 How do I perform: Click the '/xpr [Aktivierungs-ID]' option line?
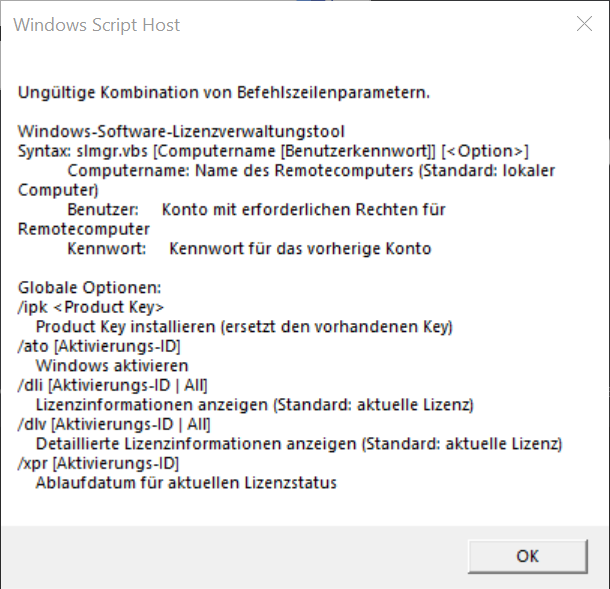click(98, 463)
